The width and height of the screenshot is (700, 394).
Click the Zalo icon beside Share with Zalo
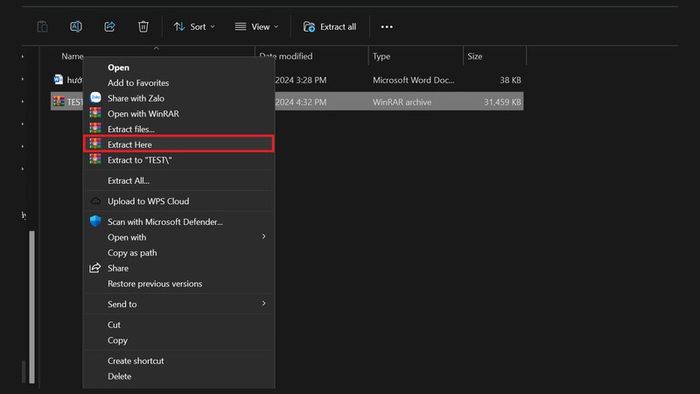click(96, 98)
